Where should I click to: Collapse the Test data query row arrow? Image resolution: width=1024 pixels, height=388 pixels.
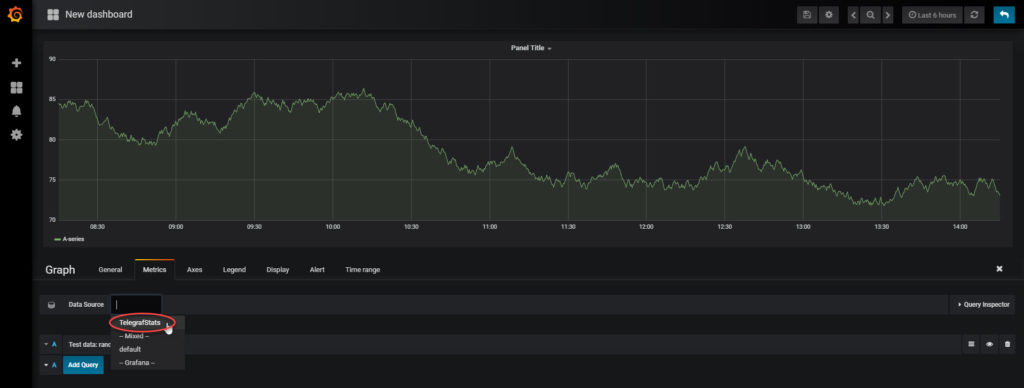tap(46, 344)
